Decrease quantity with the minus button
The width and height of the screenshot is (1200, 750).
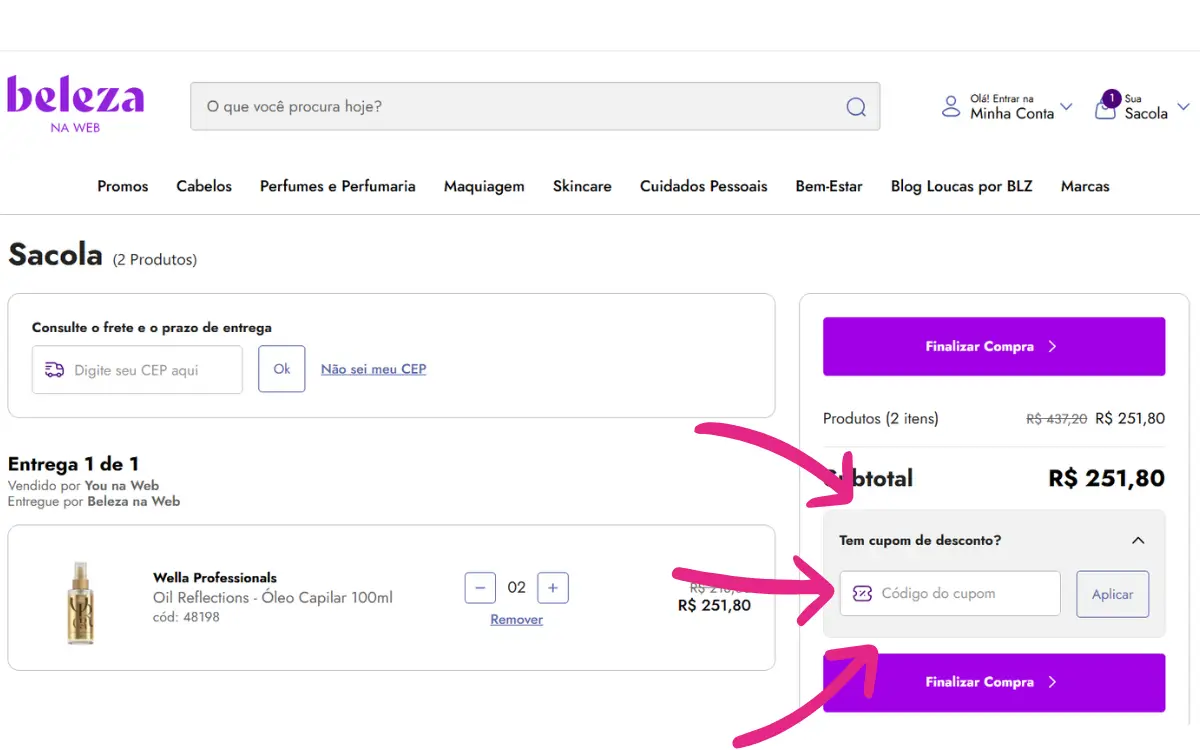(480, 588)
